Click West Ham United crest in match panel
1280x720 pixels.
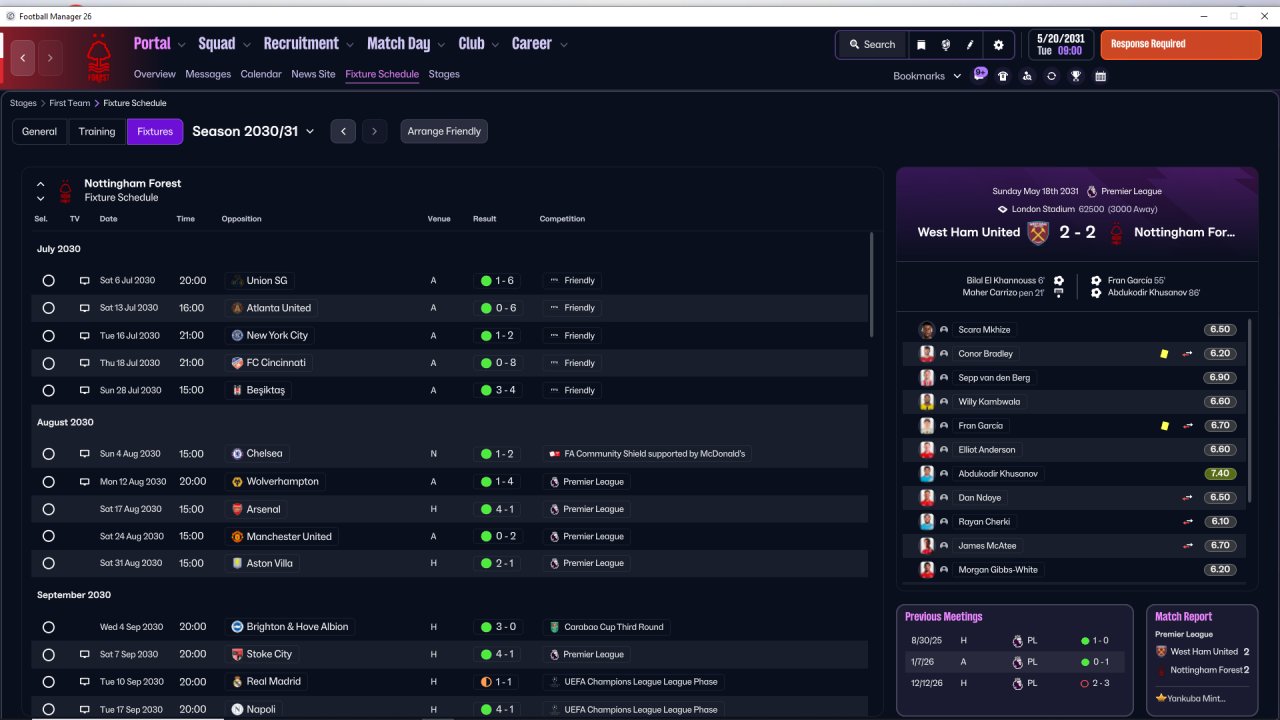tap(1038, 233)
